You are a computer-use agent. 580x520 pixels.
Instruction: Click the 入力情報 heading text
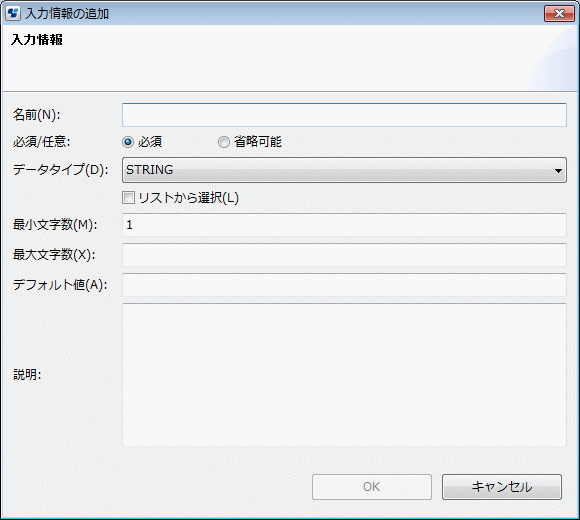point(37,40)
